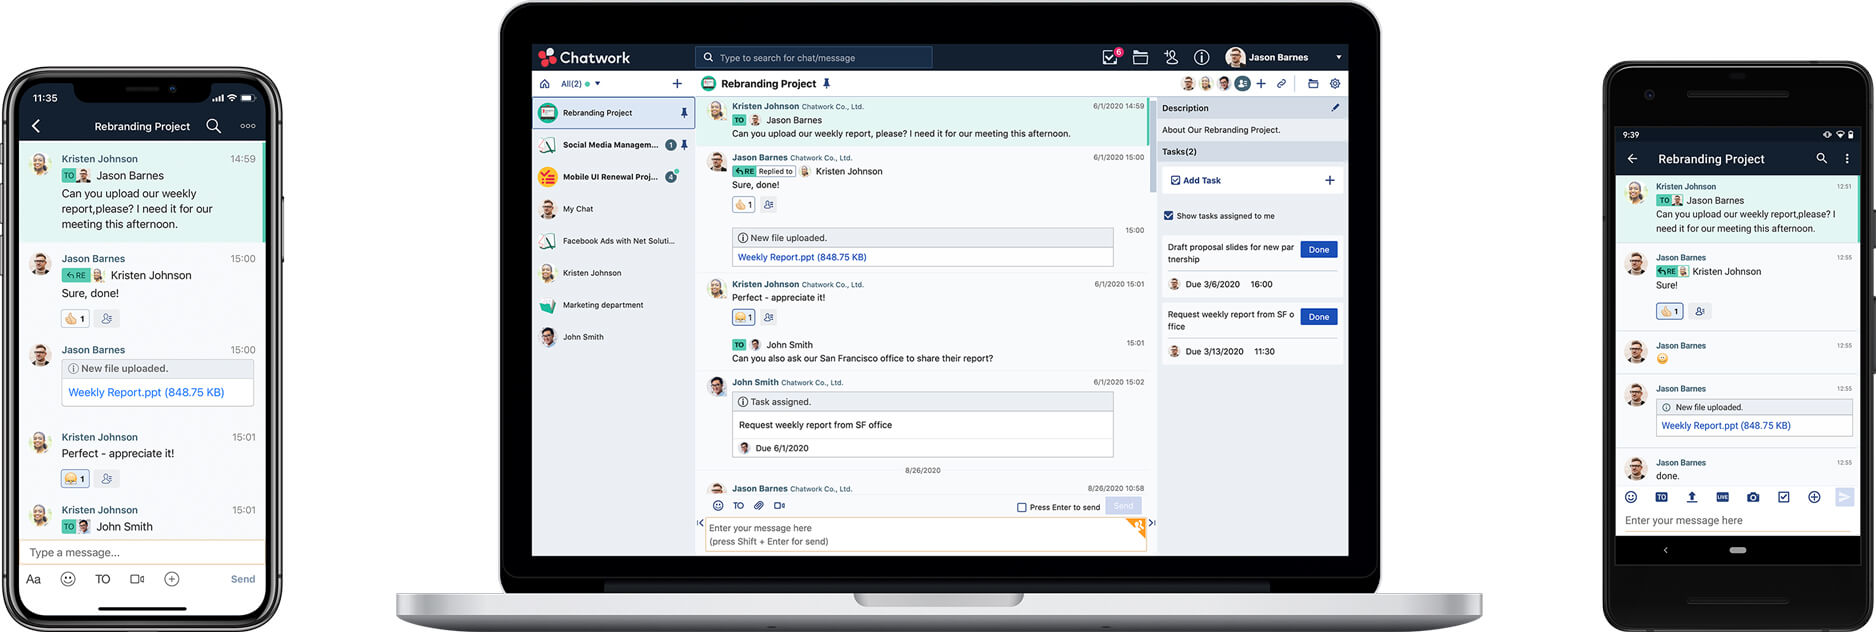Open Weekly Report.ppt link in laptop chat
Screen dimensions: 1876x632
(x=802, y=257)
